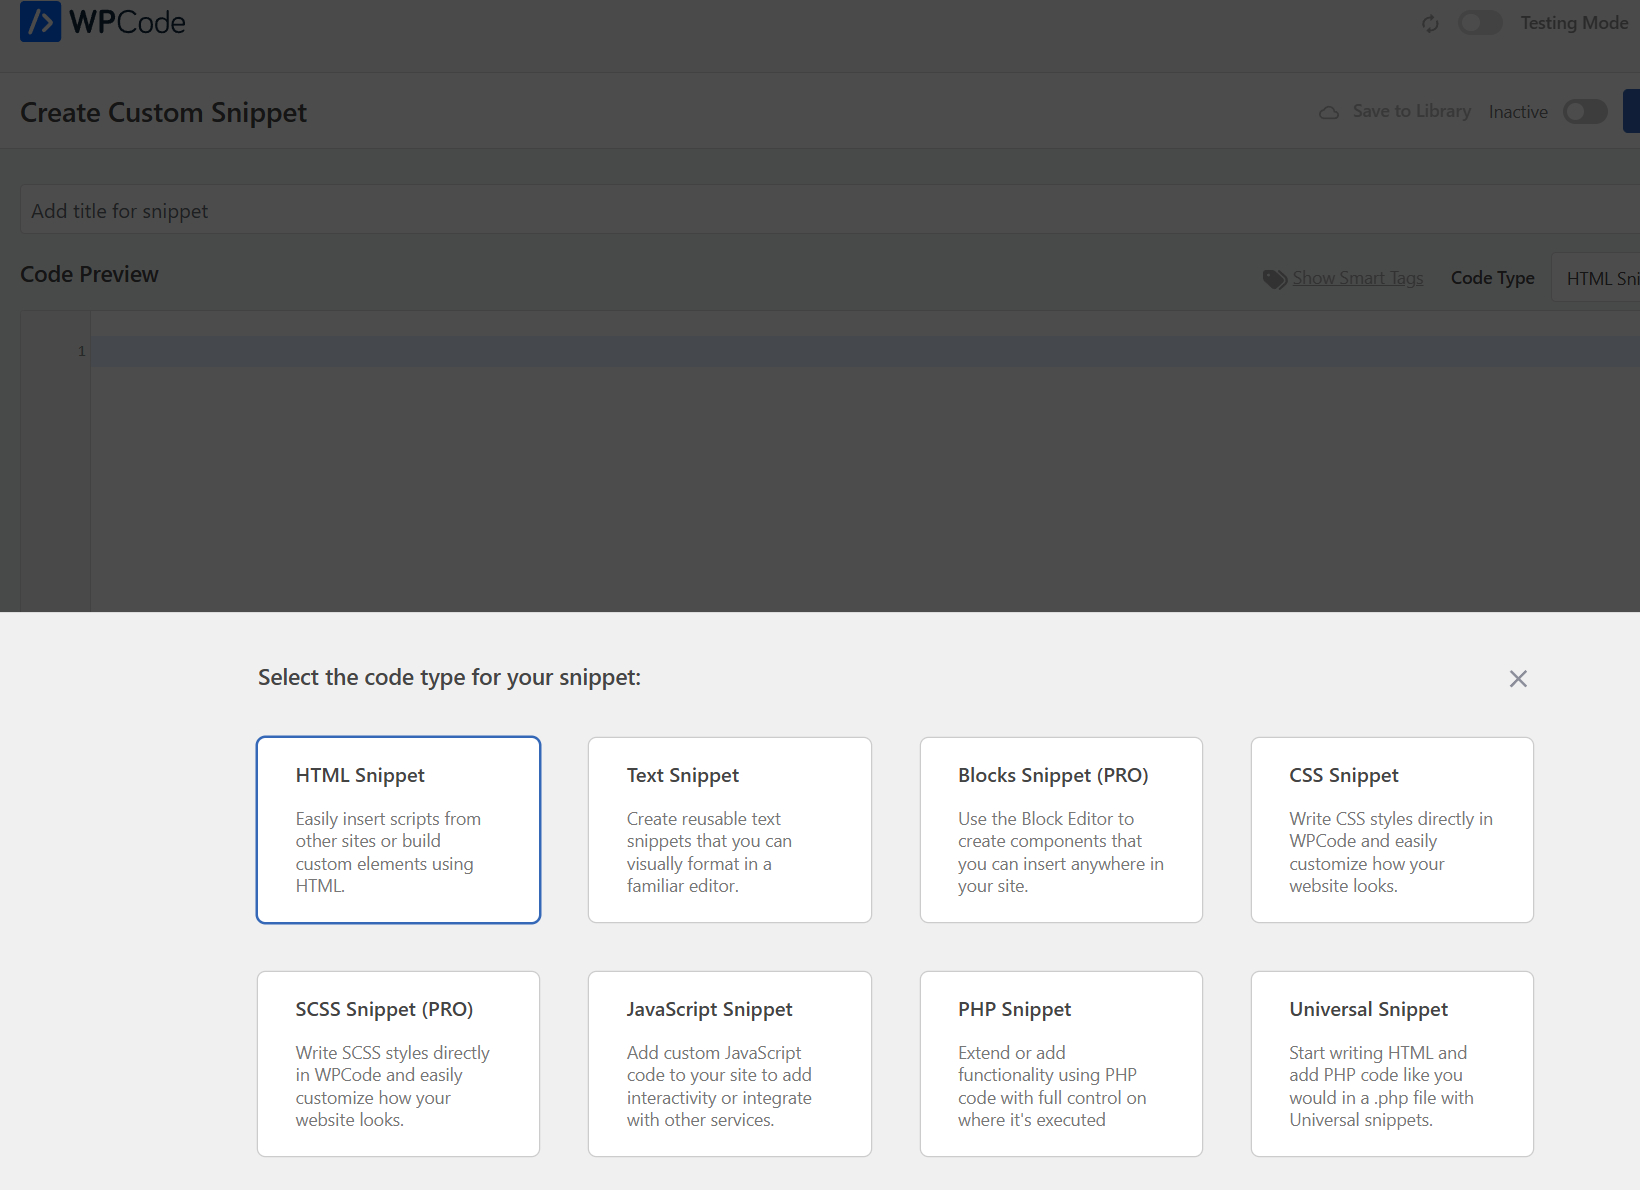
Task: Click Save to Library
Action: click(1411, 111)
